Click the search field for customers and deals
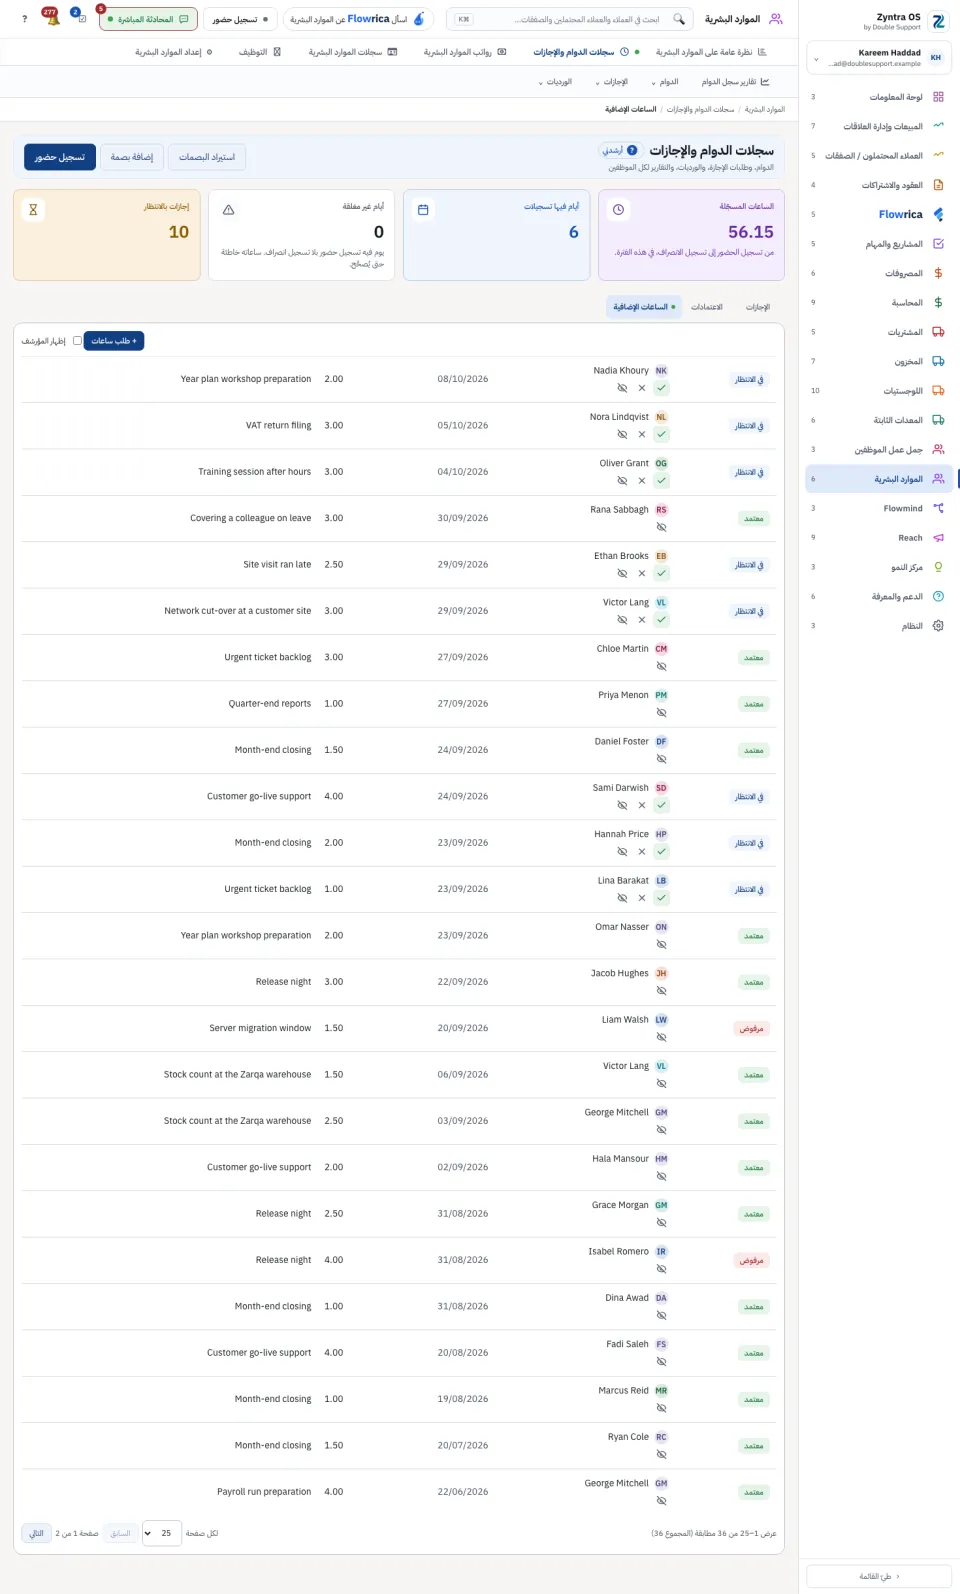This screenshot has width=960, height=1594. click(x=570, y=19)
